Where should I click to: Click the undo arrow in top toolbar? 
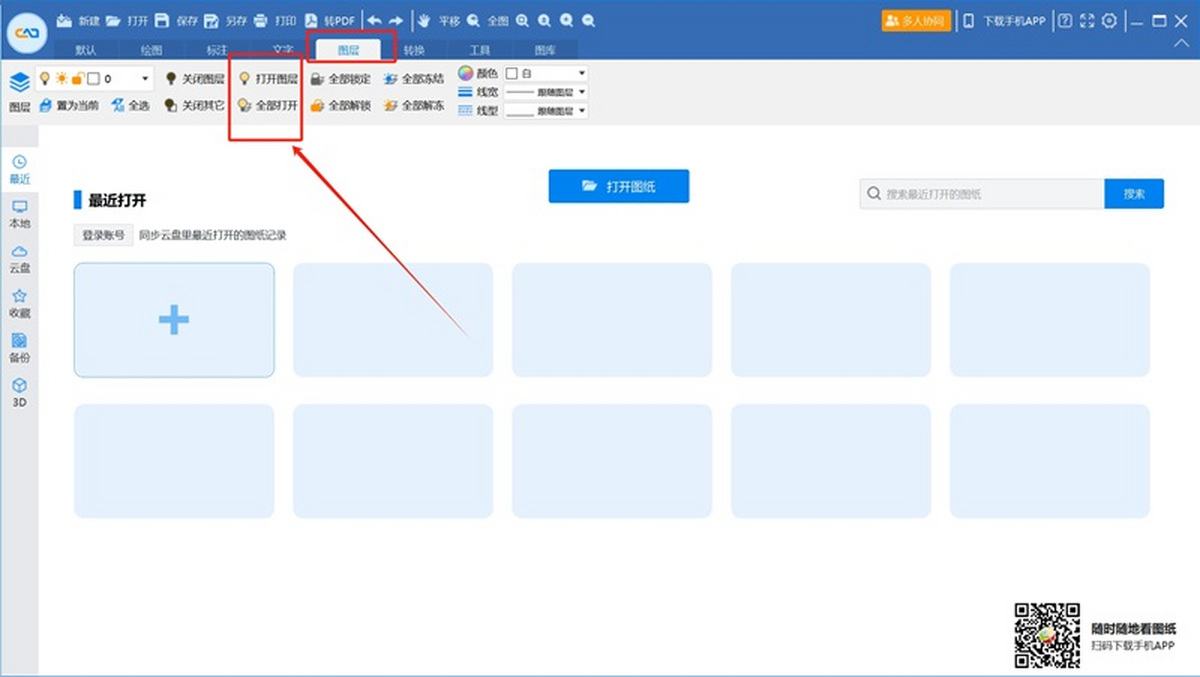pos(374,21)
